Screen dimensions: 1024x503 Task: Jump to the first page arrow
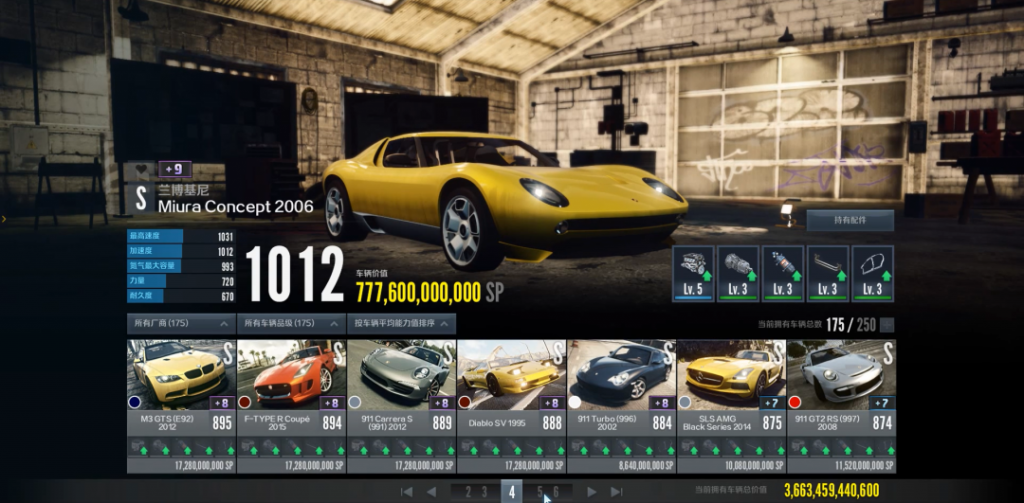click(x=406, y=492)
